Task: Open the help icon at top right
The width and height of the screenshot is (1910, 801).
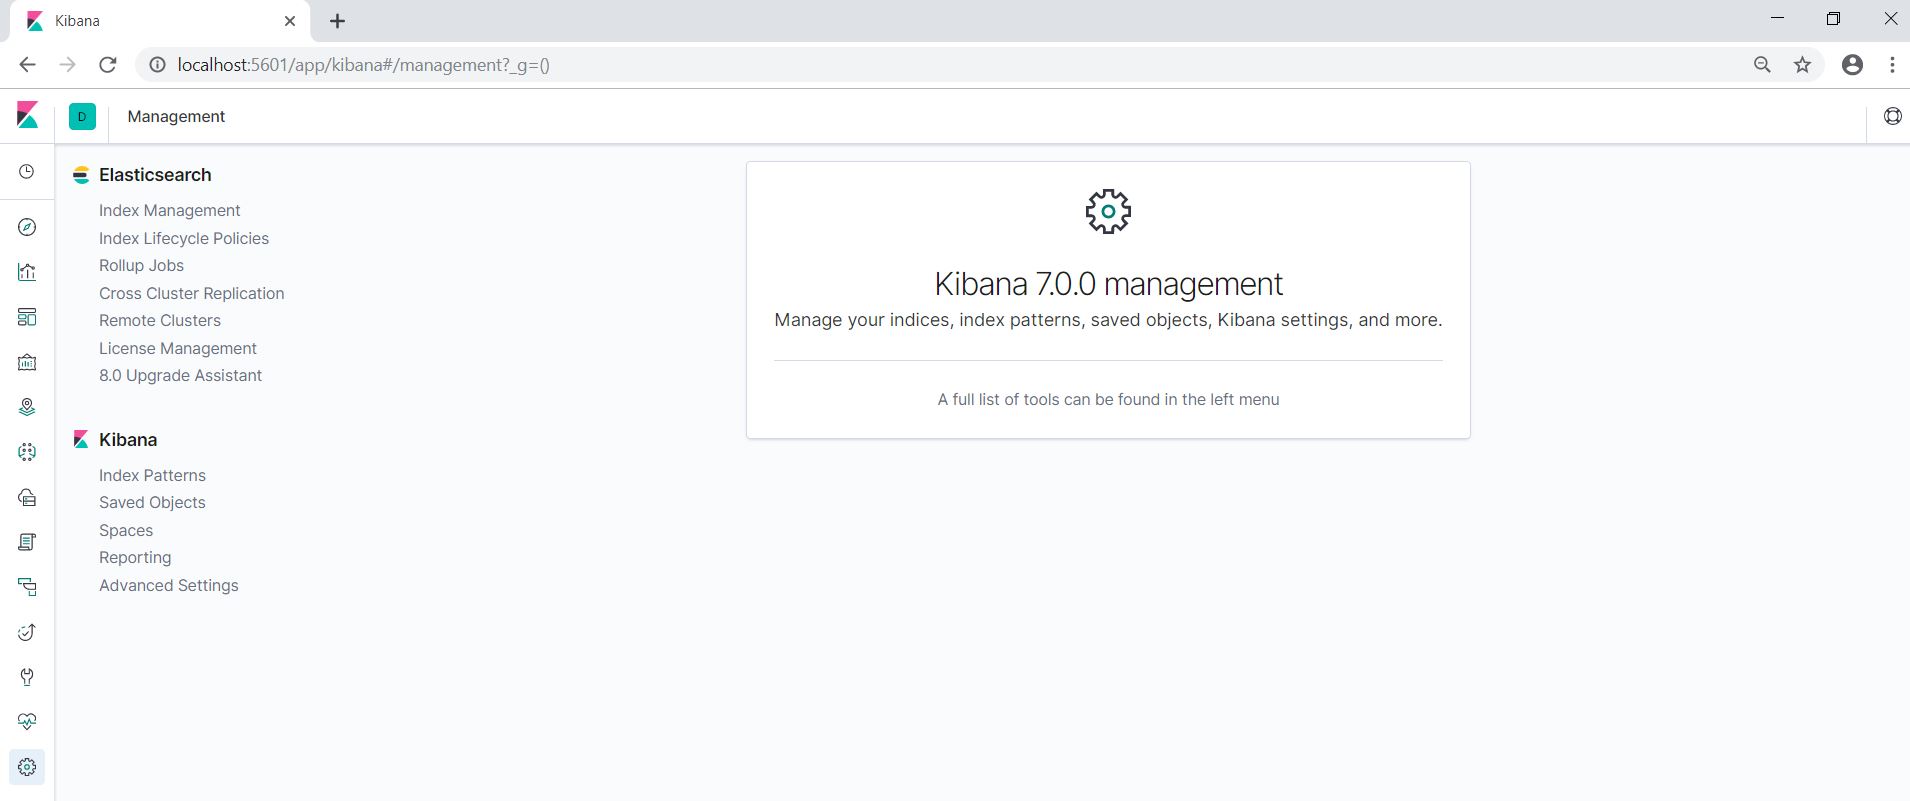Action: 1892,116
